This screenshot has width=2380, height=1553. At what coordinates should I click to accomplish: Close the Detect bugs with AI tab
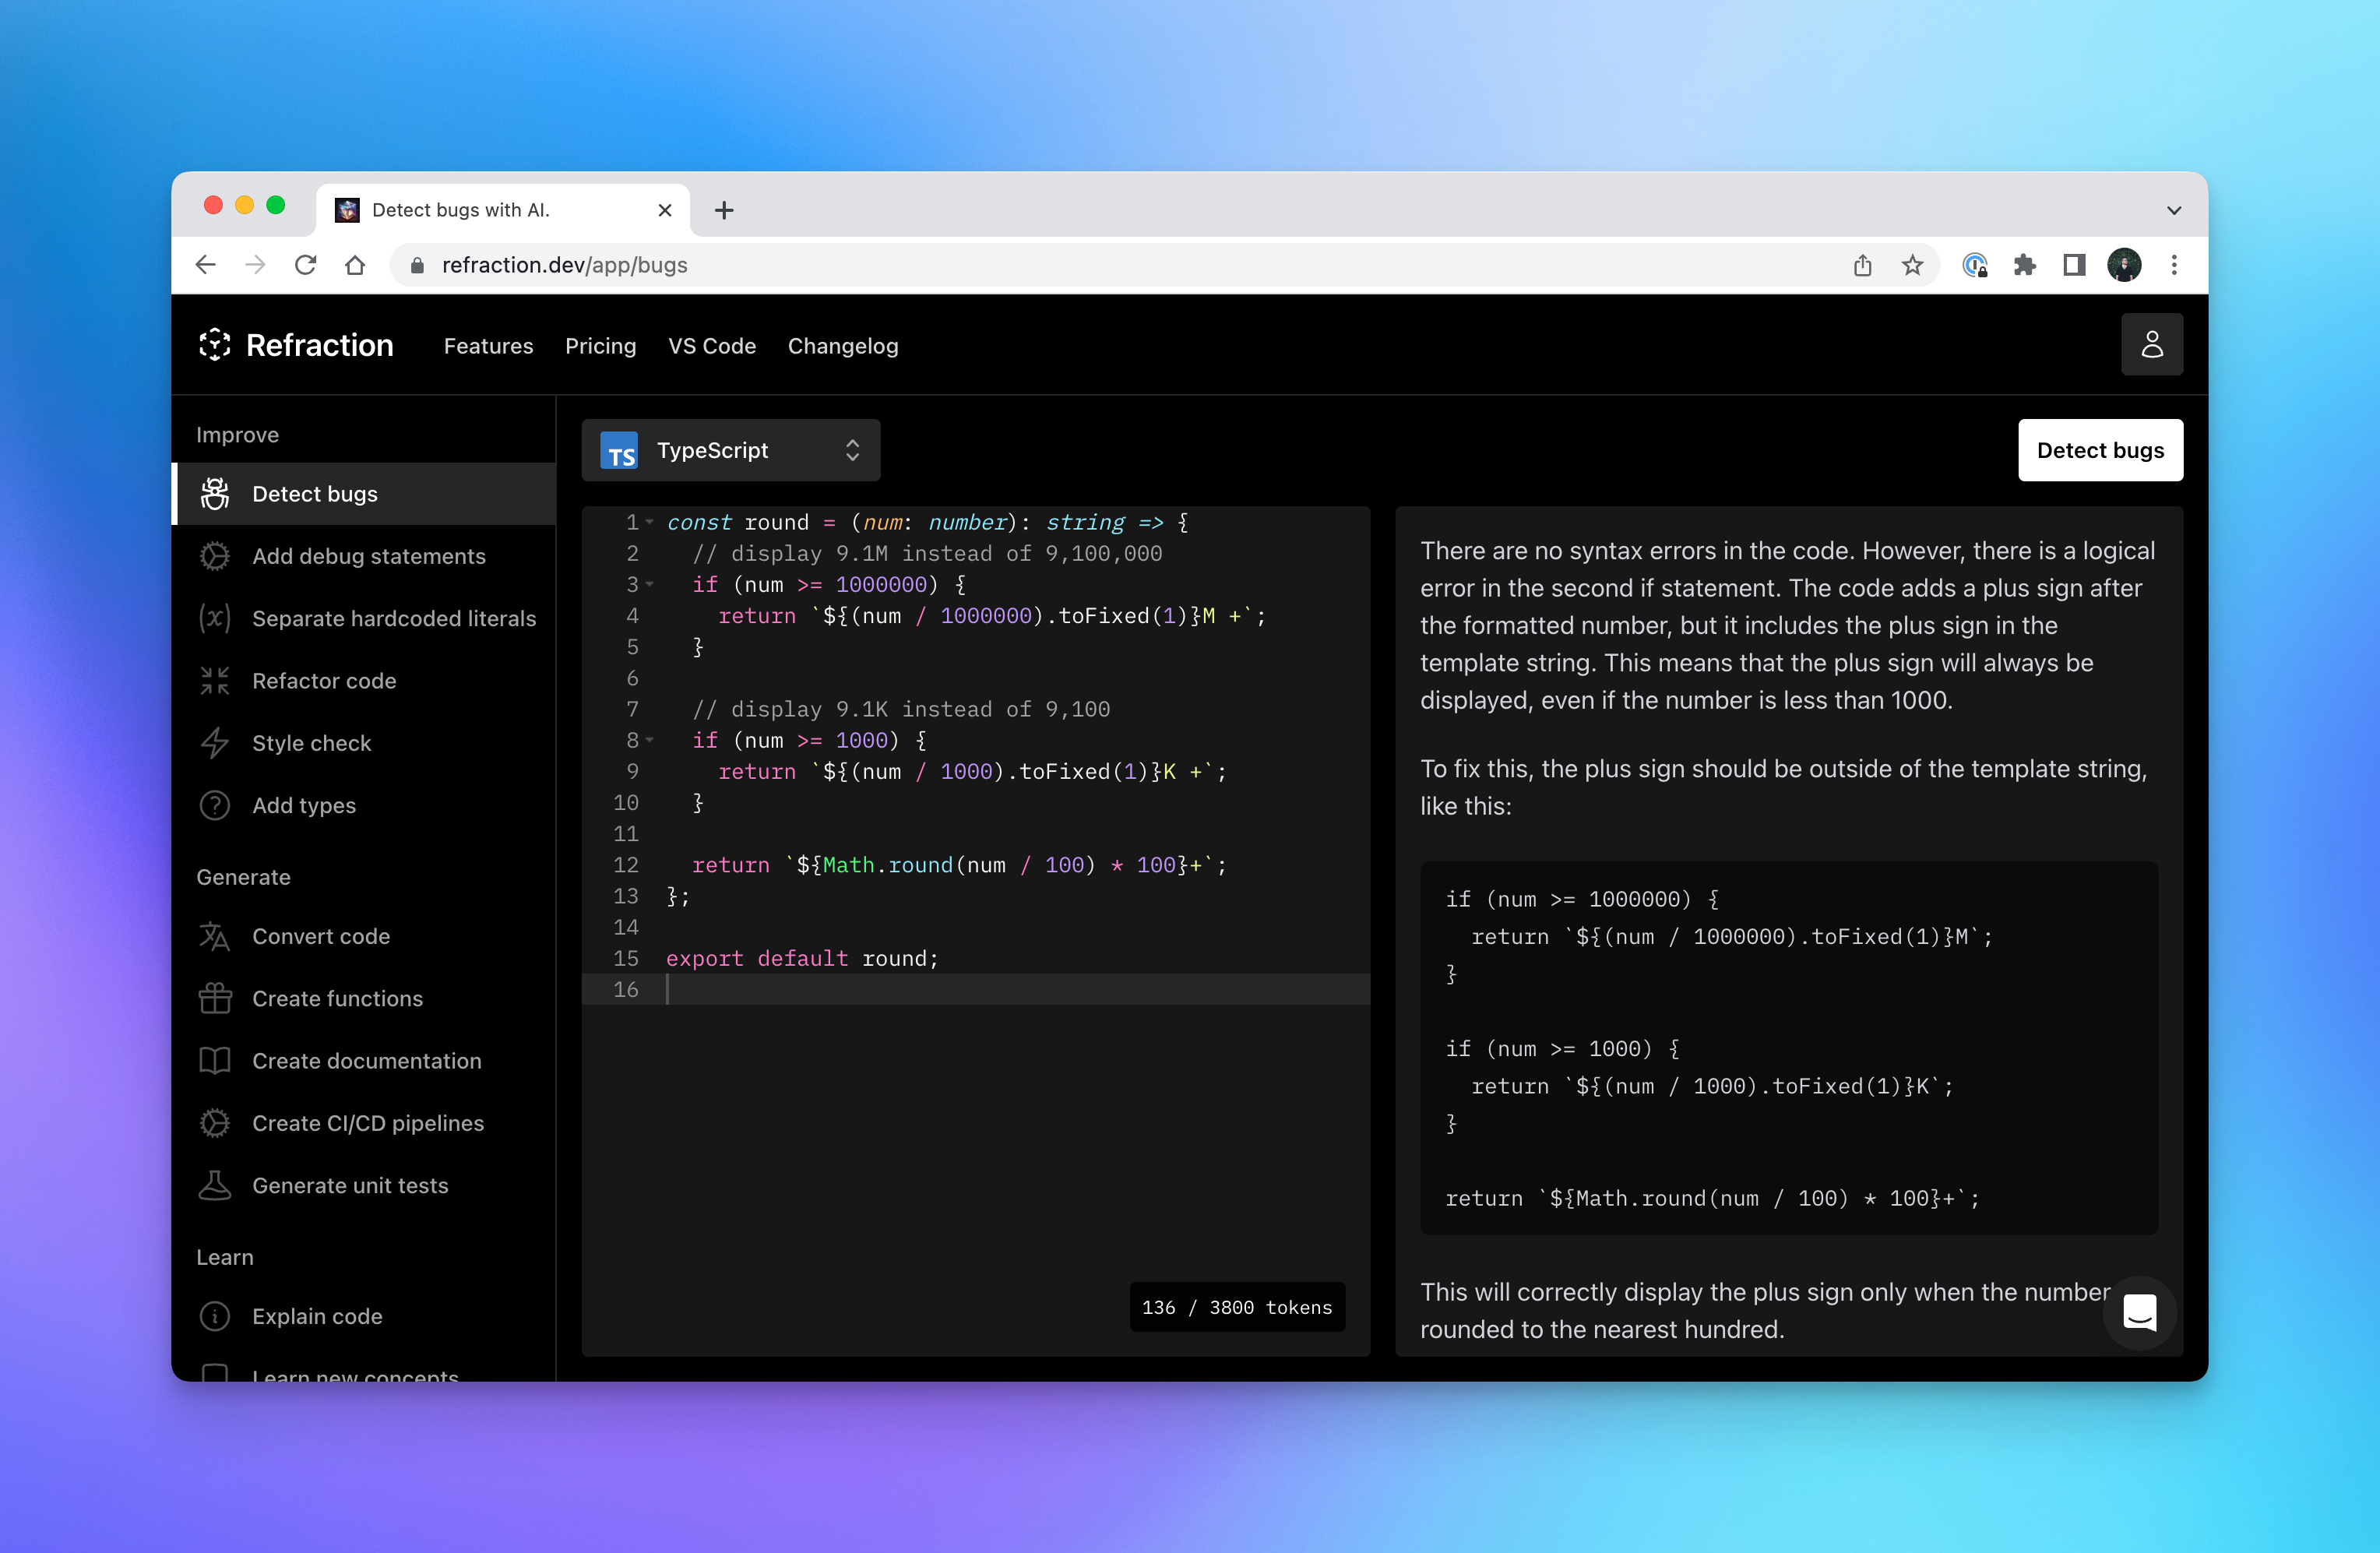(665, 210)
